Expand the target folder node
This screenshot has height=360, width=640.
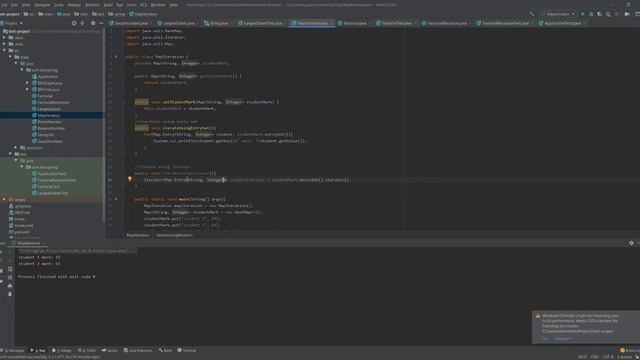click(x=4, y=200)
